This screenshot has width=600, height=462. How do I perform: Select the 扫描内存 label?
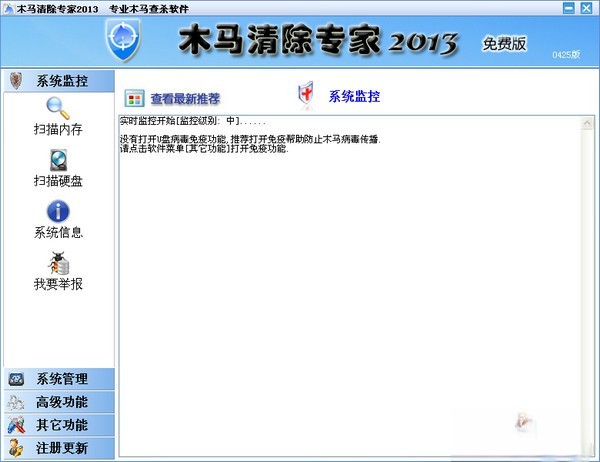(x=58, y=129)
